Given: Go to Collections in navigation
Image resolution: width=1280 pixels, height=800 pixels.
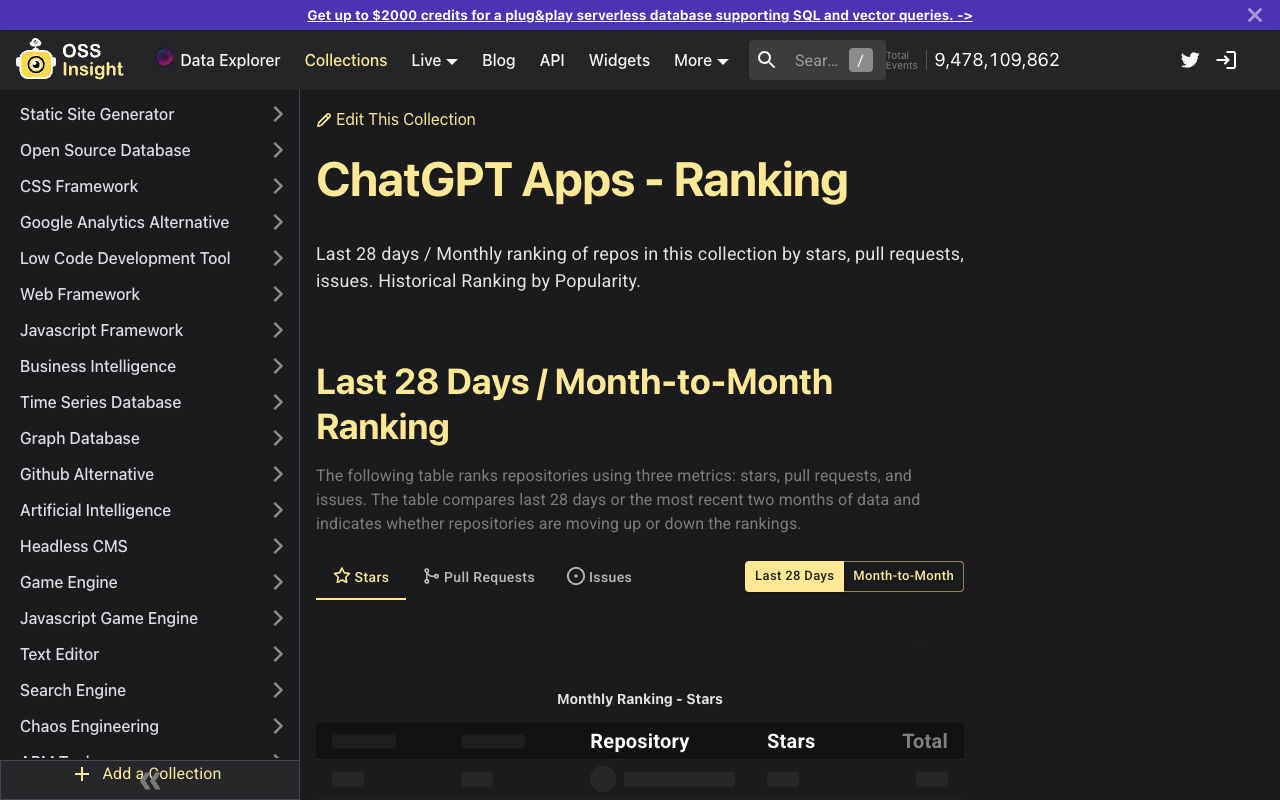Looking at the screenshot, I should (x=346, y=60).
